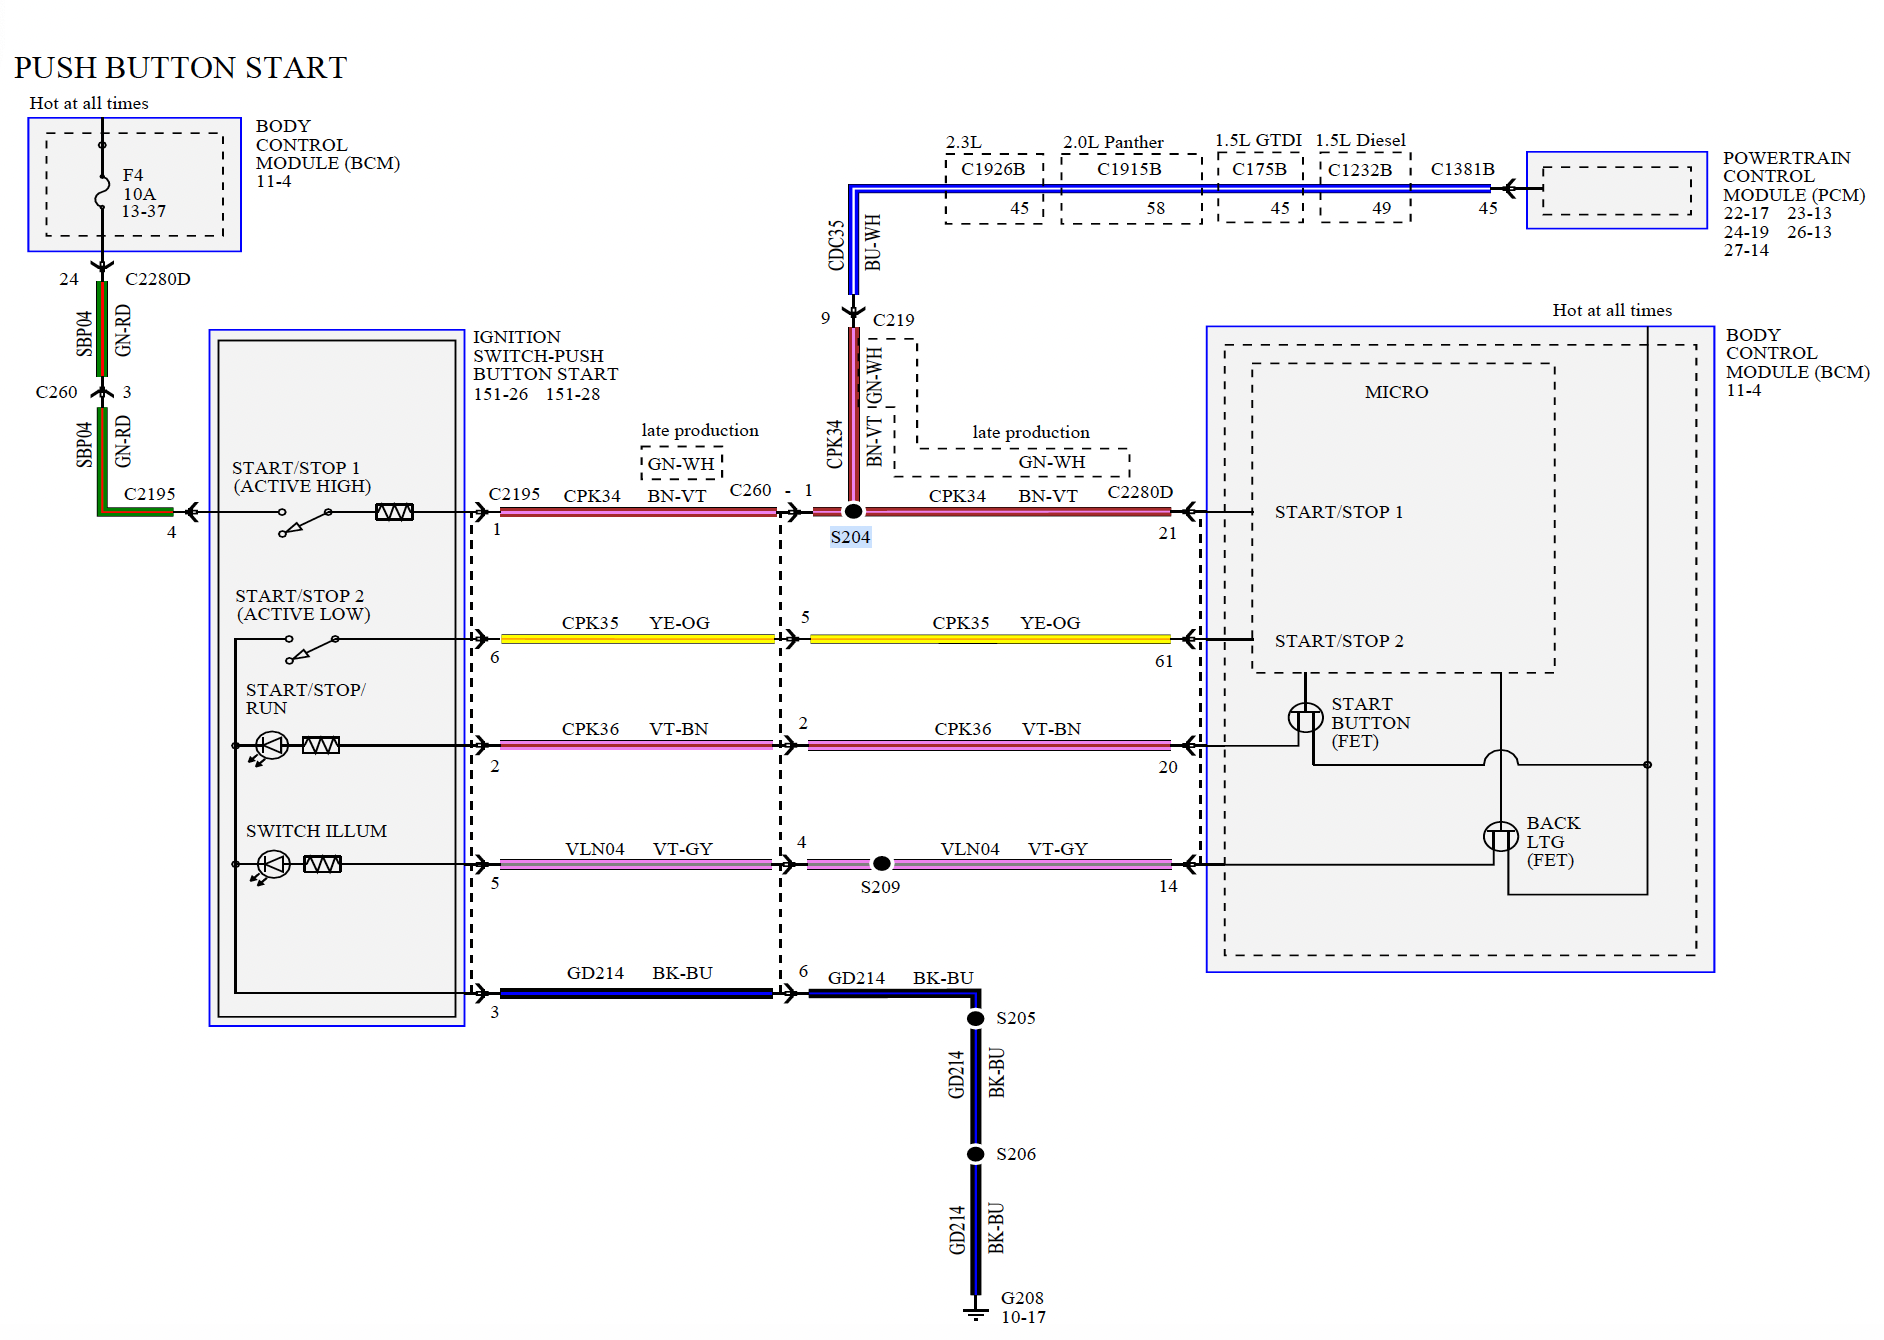Click the C260 connector label on left
This screenshot has height=1340, width=1884.
[56, 392]
